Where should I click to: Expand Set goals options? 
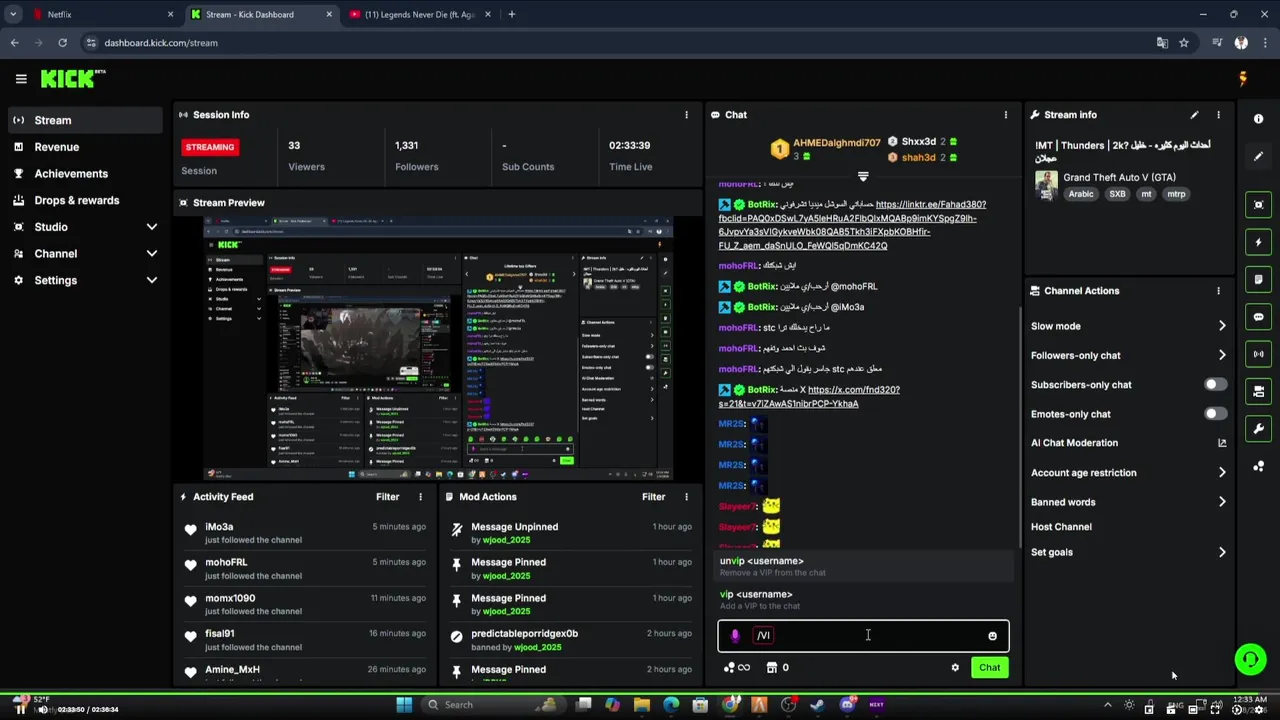click(1222, 552)
